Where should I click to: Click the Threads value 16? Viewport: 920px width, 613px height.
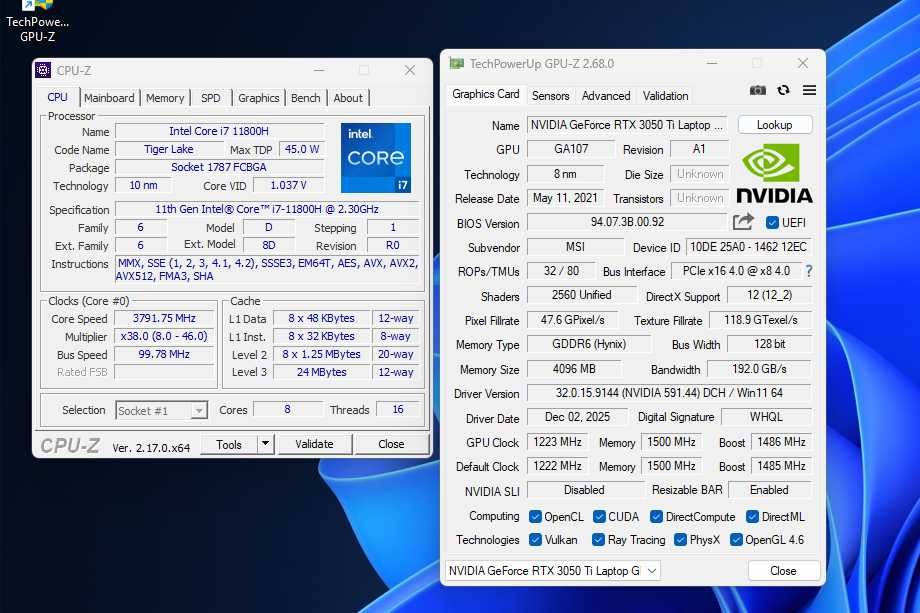[x=398, y=409]
